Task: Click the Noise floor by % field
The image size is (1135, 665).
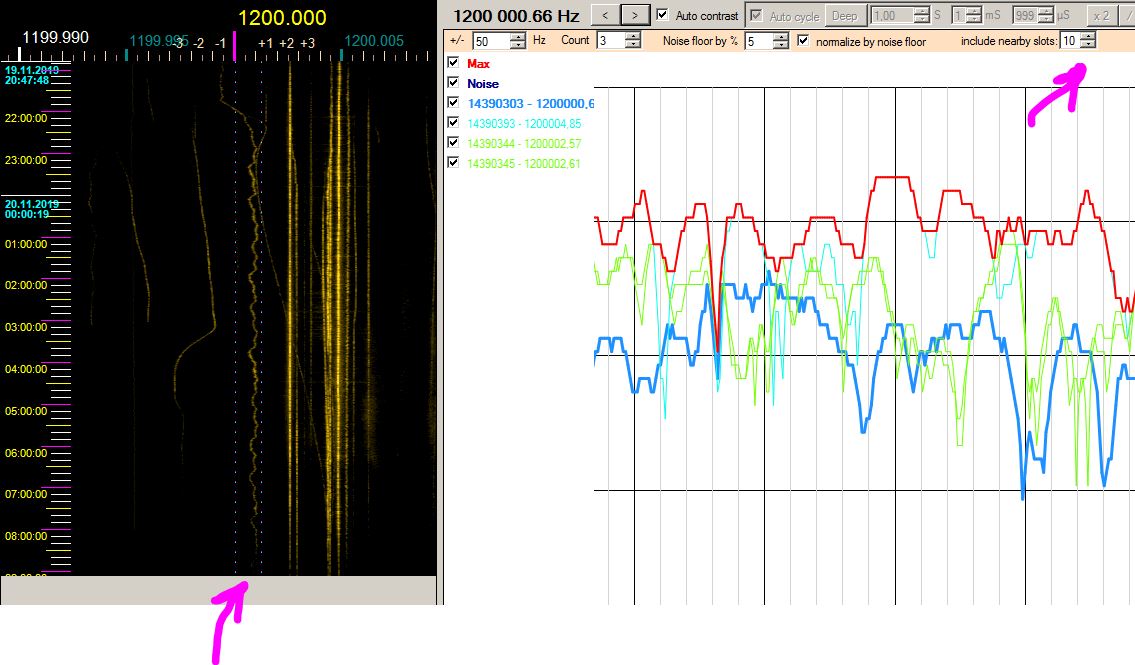Action: [759, 41]
